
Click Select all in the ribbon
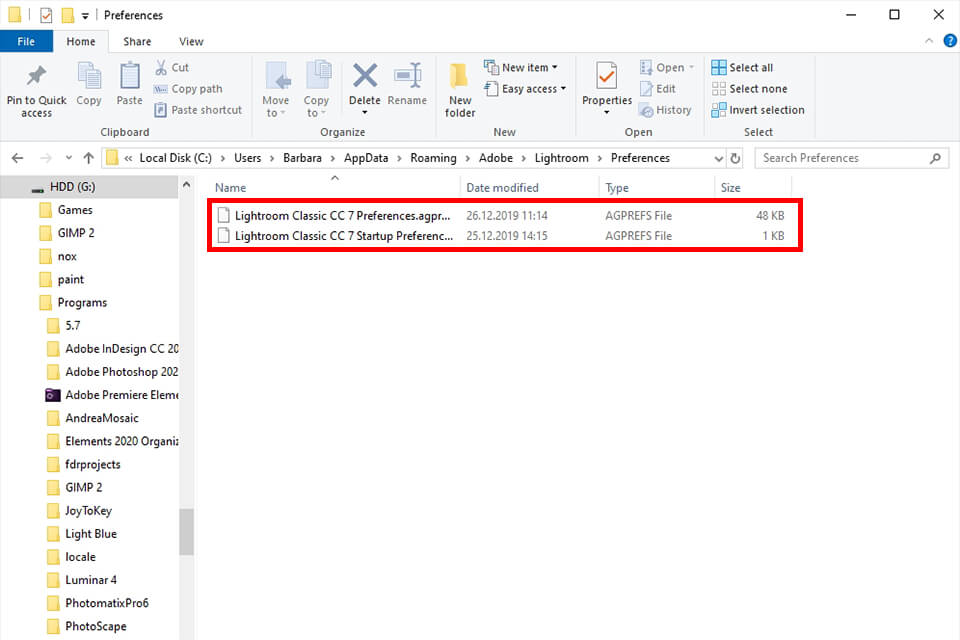(742, 67)
